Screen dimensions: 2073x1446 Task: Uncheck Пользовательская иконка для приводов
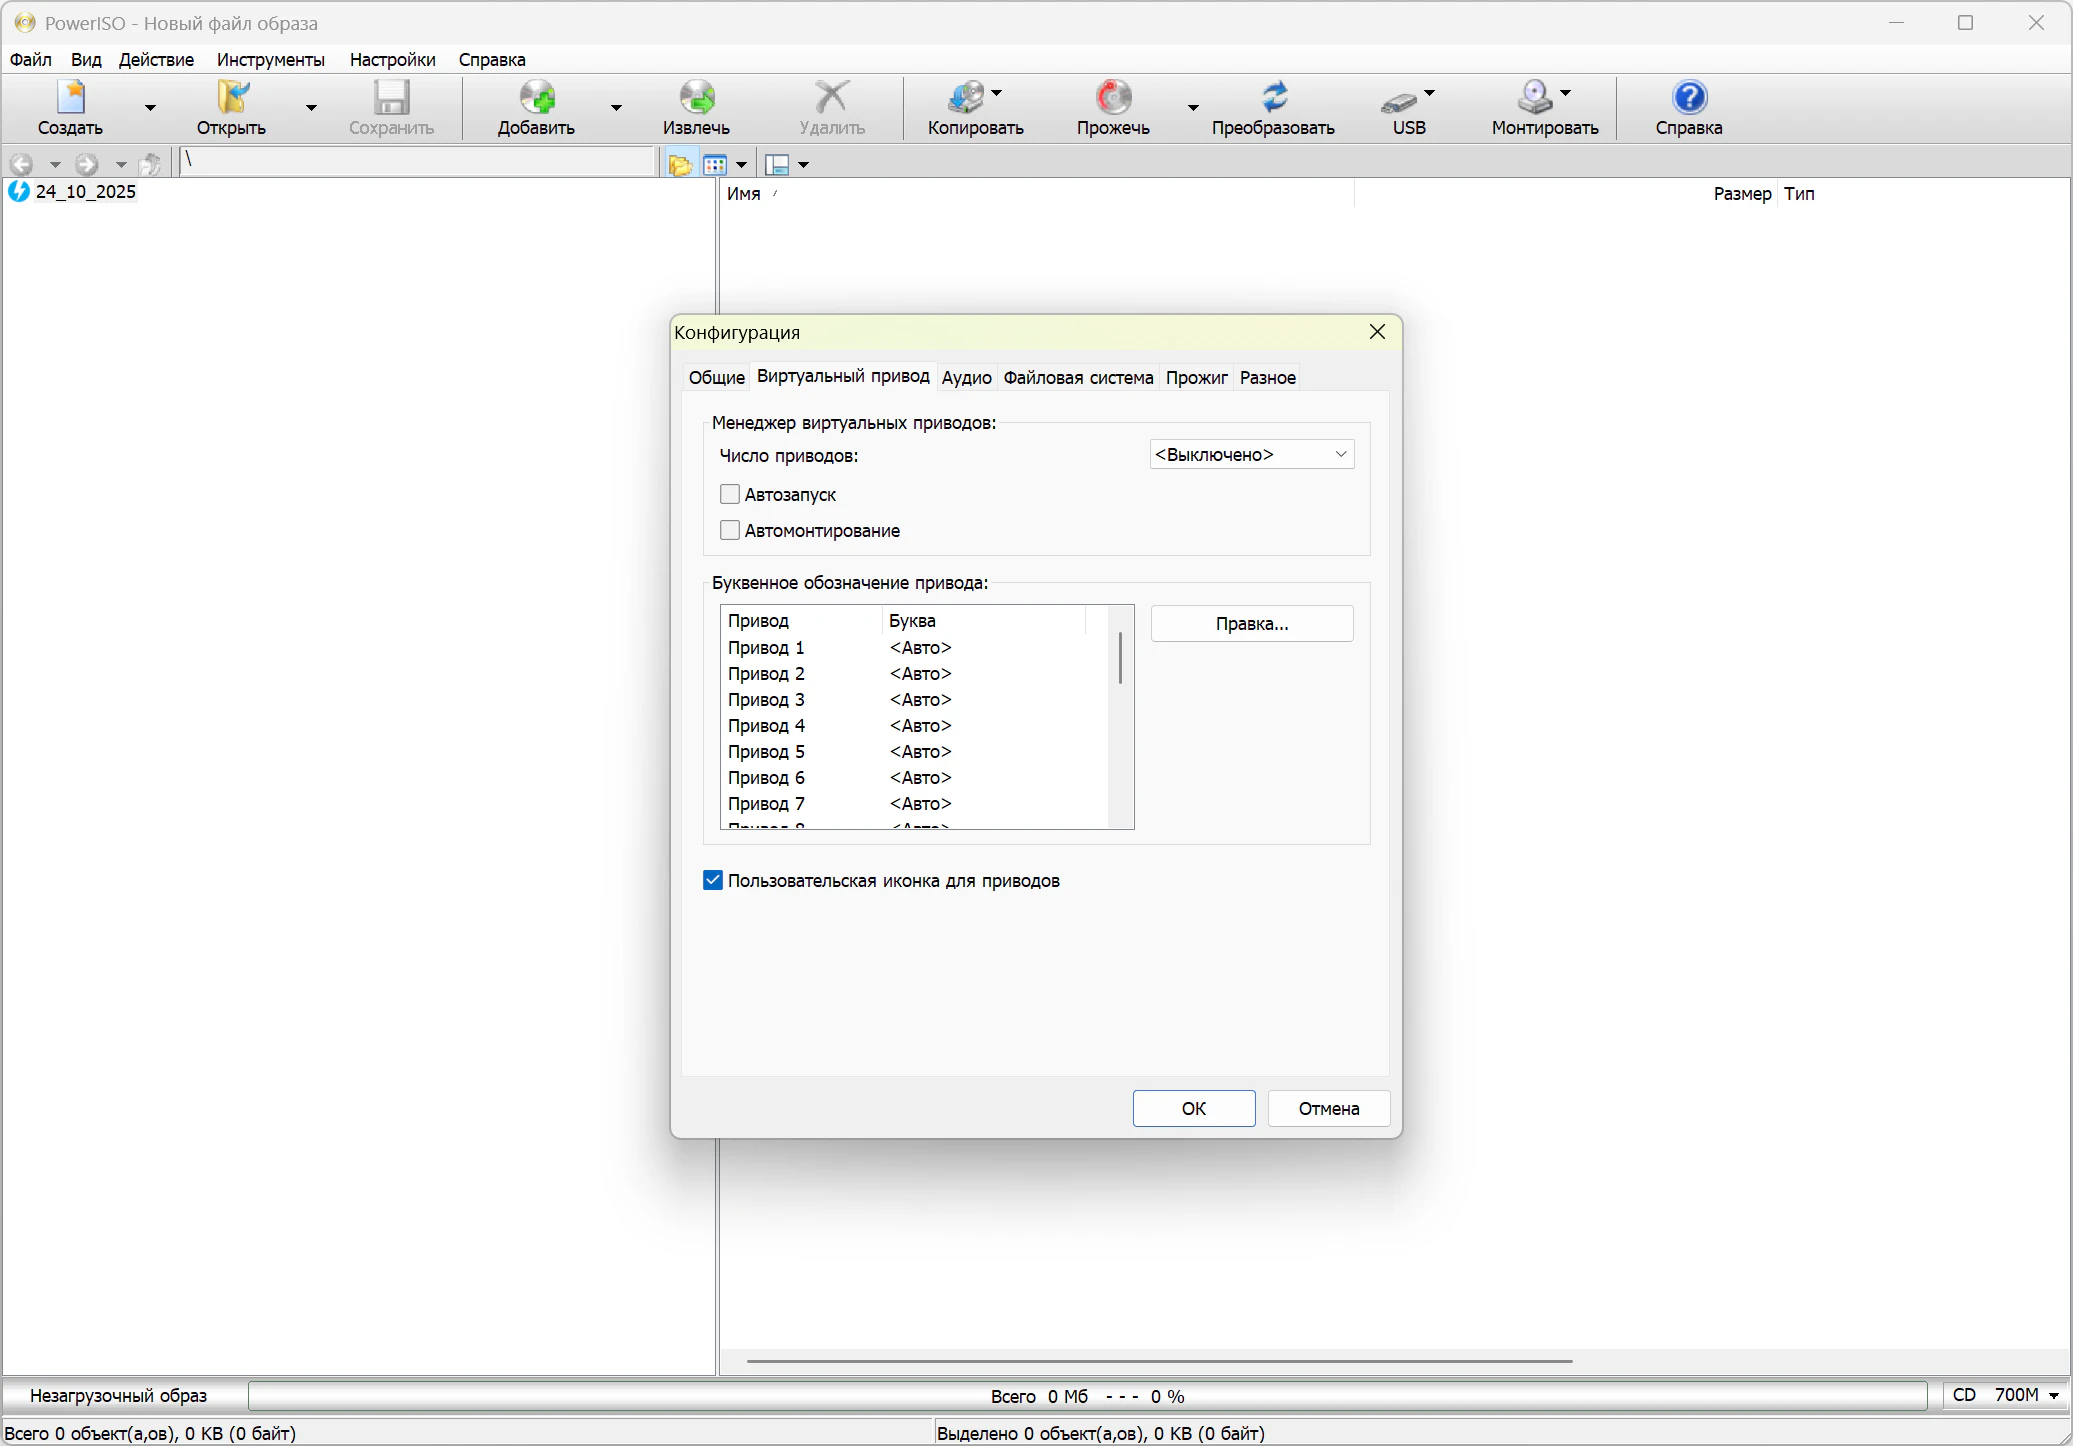[x=713, y=880]
